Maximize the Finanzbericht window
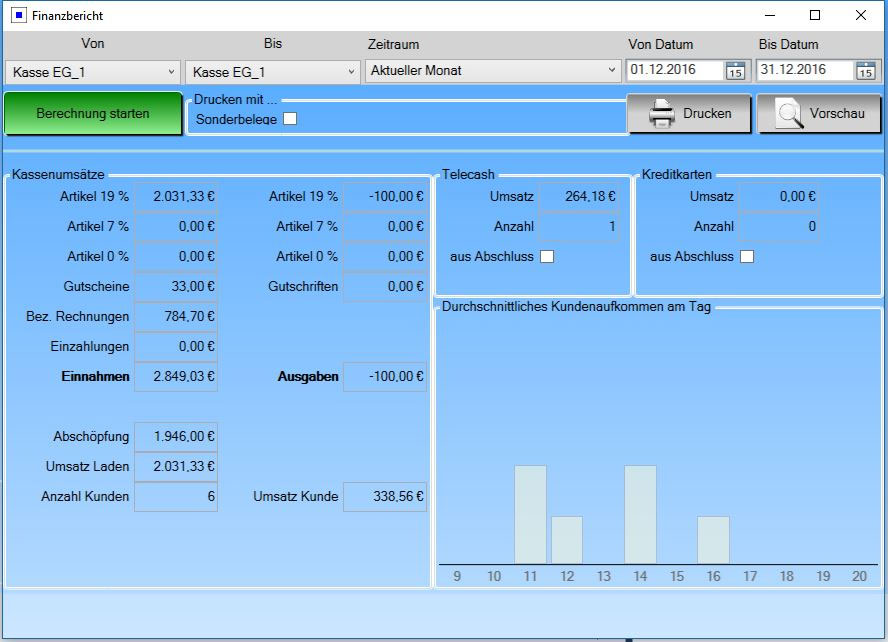The image size is (888, 642). pyautogui.click(x=815, y=16)
